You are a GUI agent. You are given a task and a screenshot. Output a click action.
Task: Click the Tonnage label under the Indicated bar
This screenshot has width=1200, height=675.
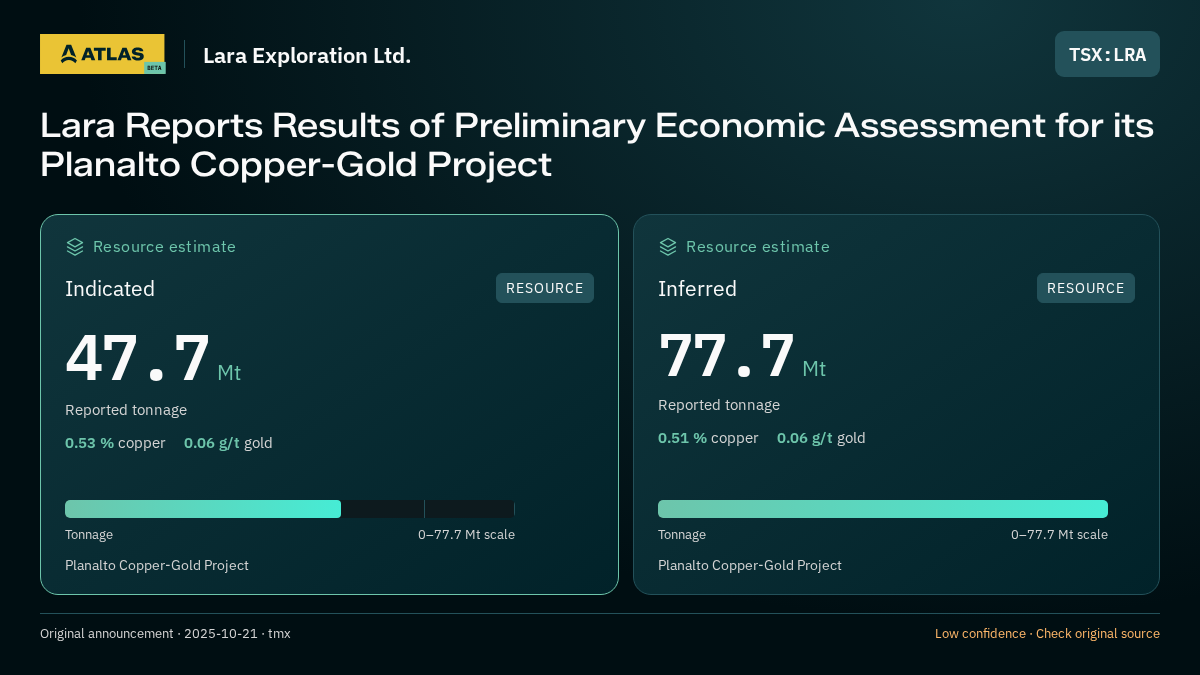tap(89, 535)
